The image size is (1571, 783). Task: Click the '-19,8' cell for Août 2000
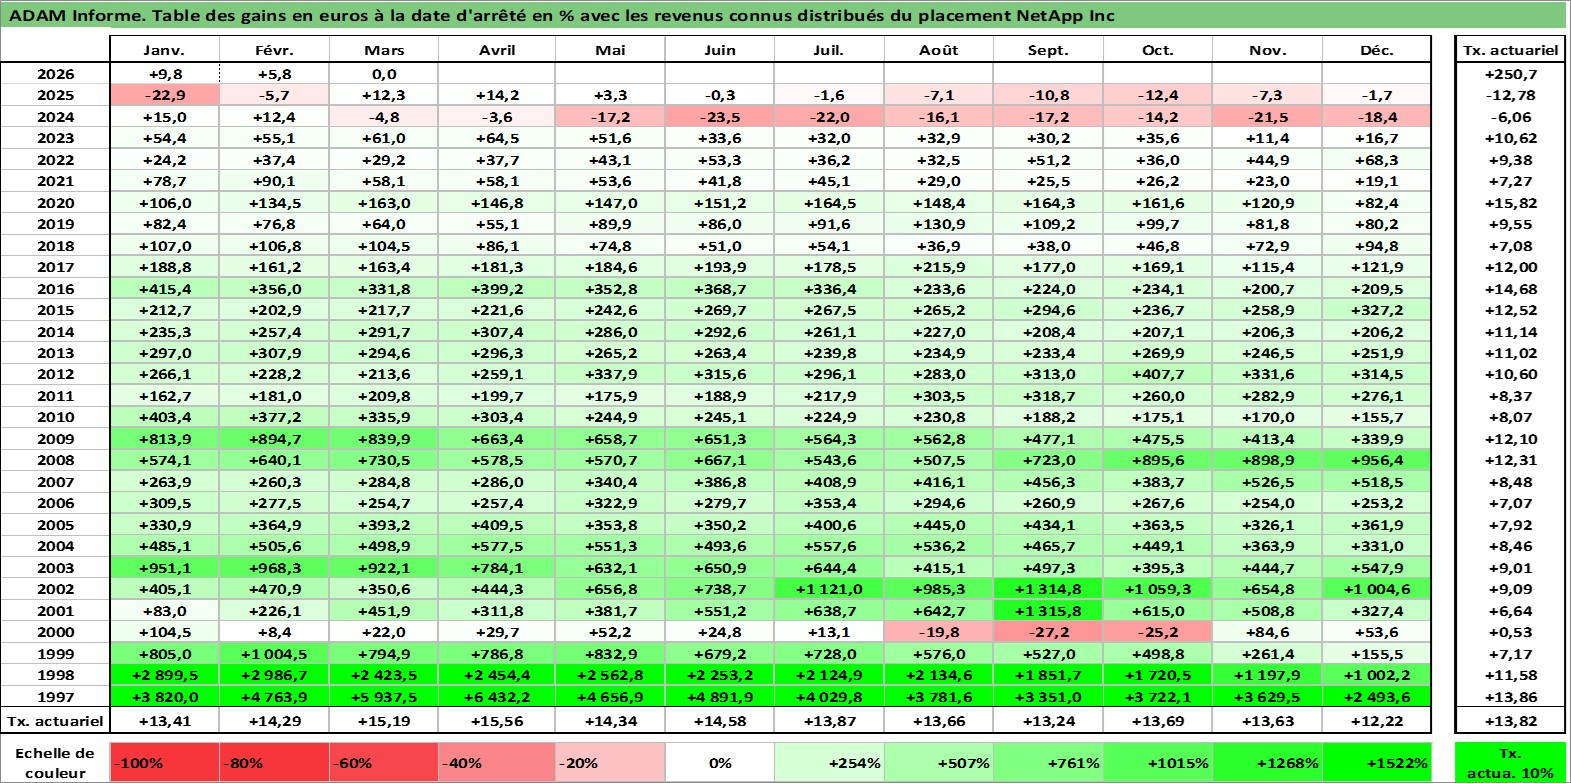pyautogui.click(x=939, y=632)
